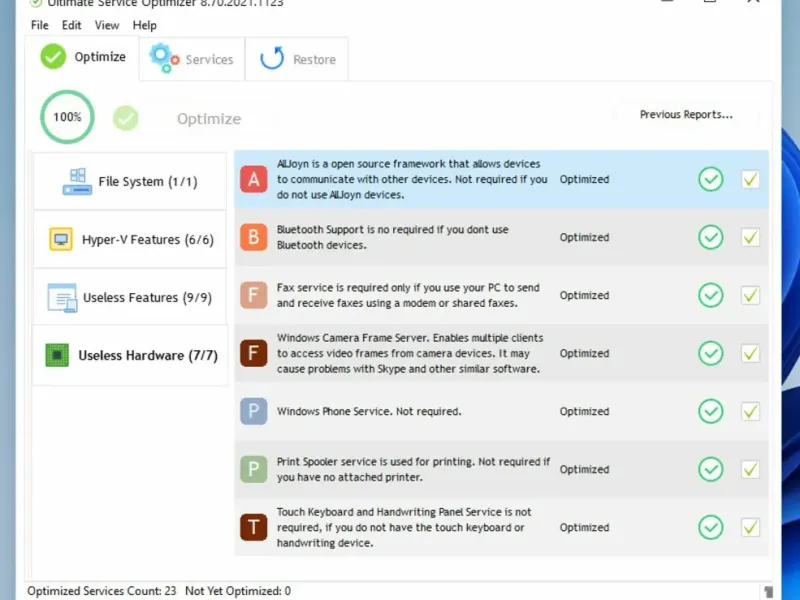Viewport: 800px width, 600px height.
Task: Click the Bluetooth Support description text
Action: pos(392,237)
